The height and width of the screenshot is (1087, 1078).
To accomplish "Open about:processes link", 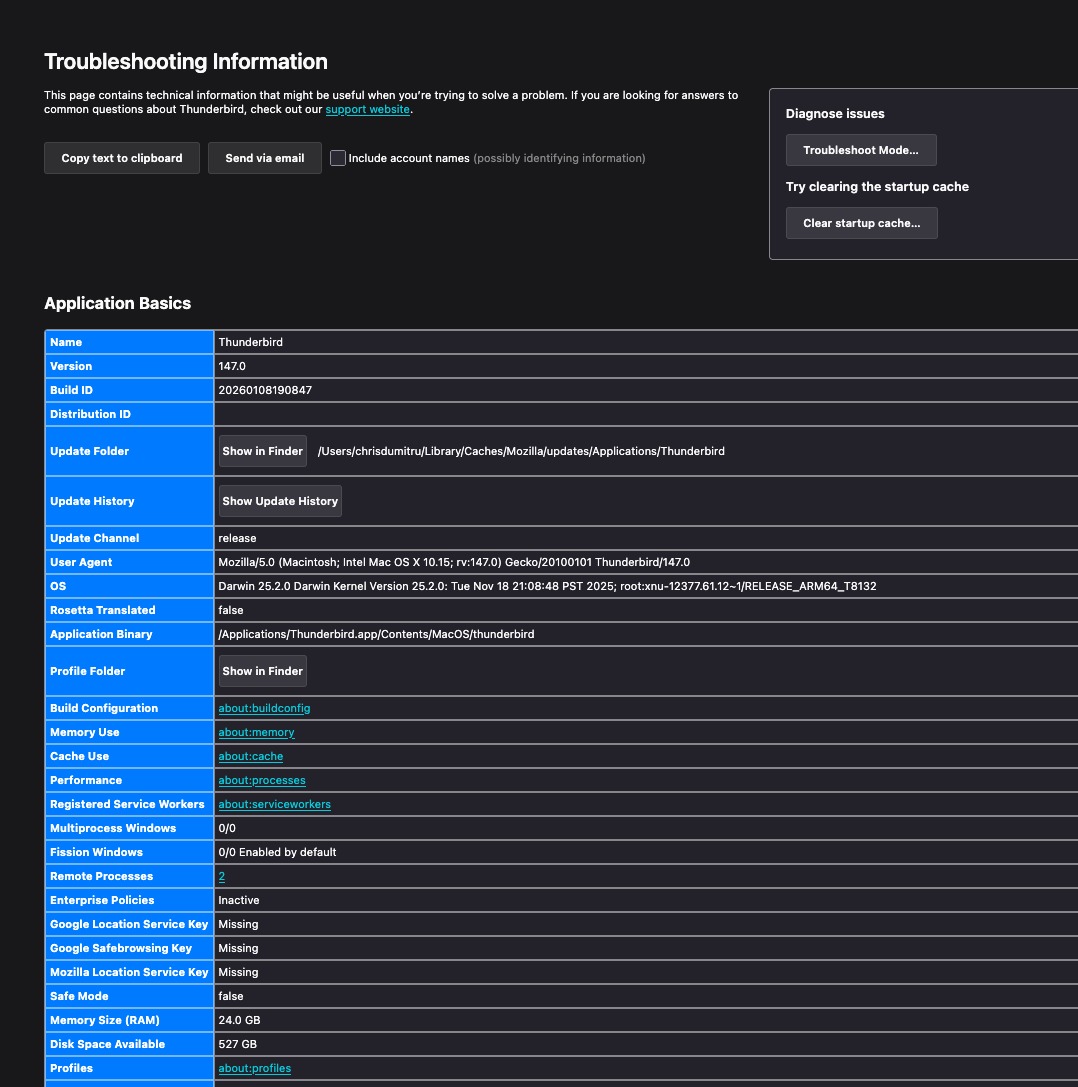I will [x=262, y=781].
